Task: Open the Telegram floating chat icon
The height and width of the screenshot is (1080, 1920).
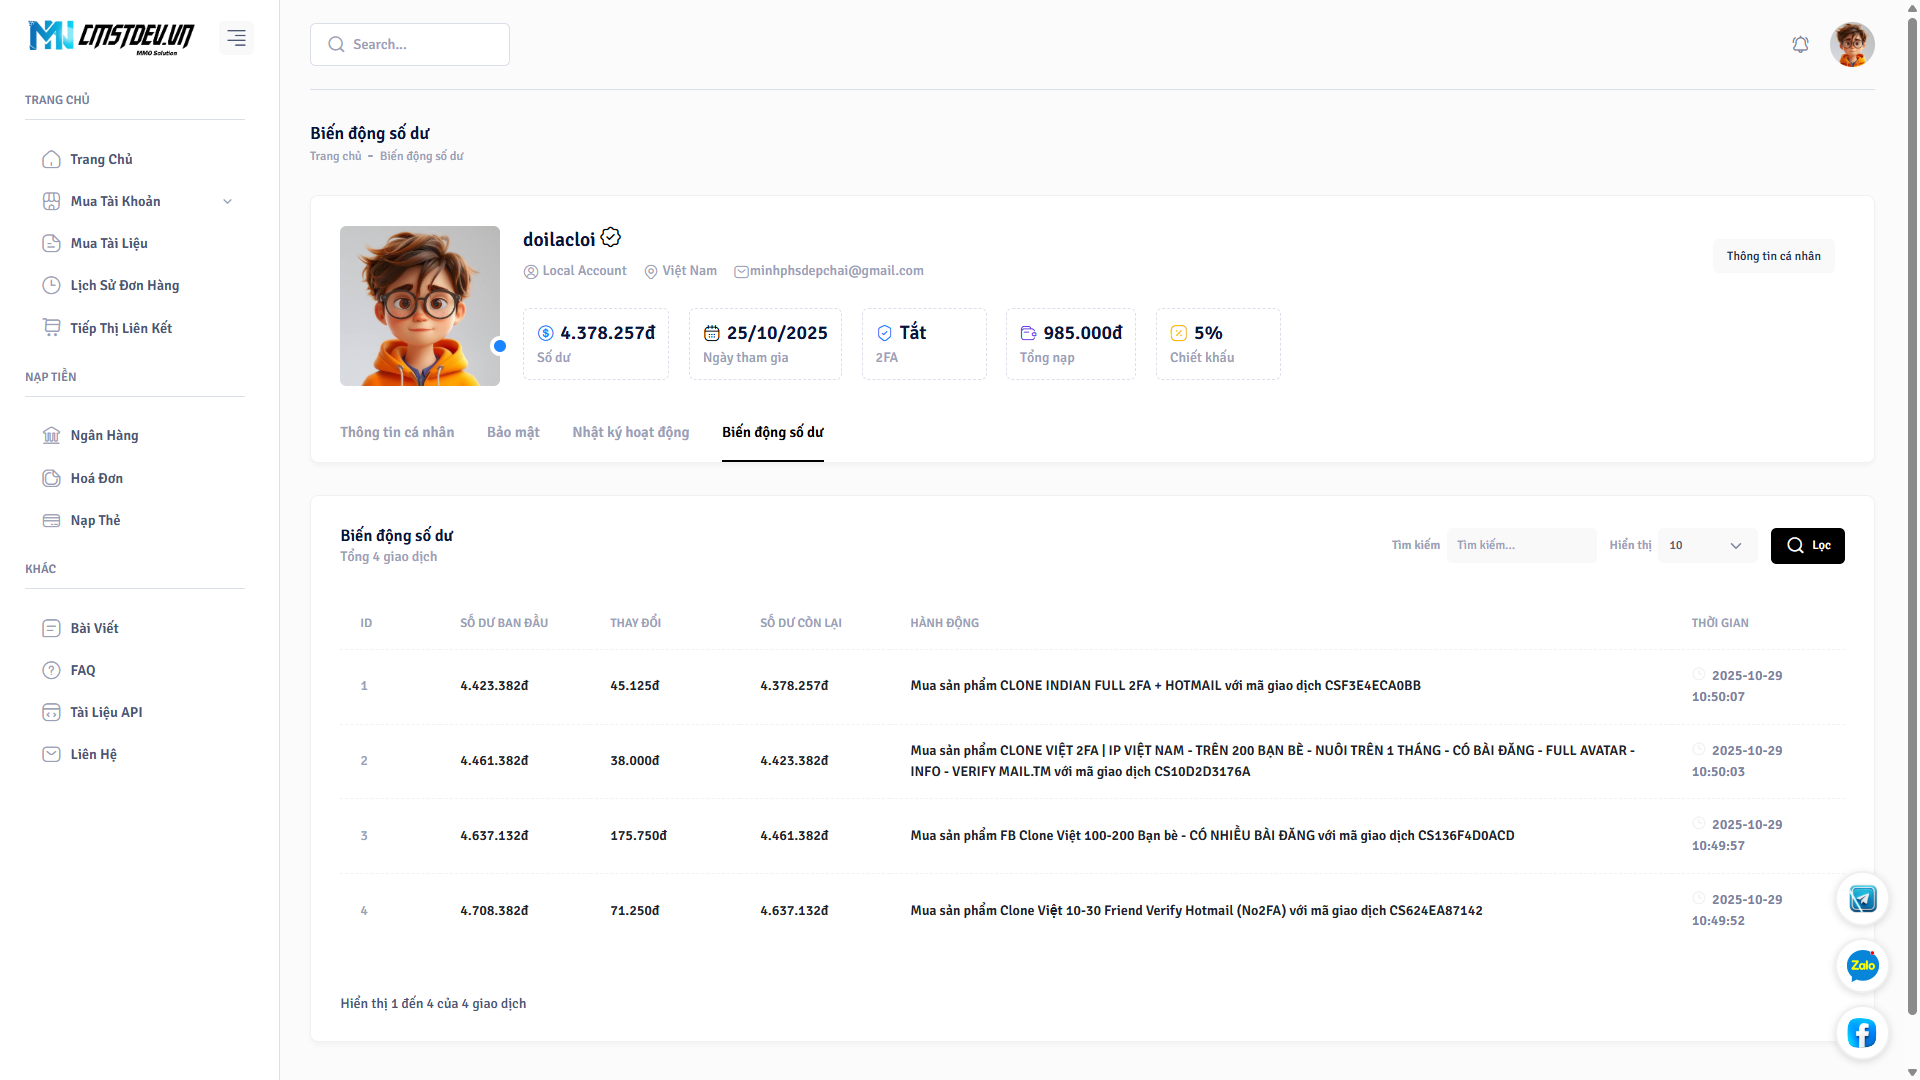Action: click(x=1862, y=899)
